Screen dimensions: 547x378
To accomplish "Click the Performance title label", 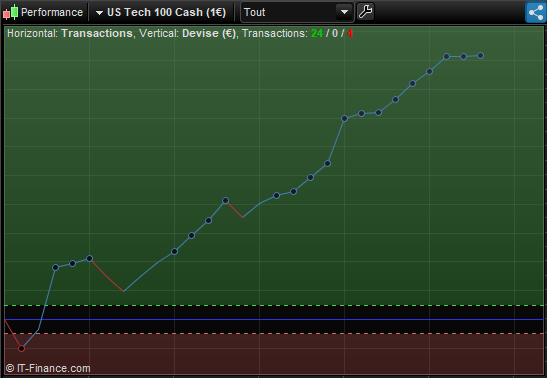I will (52, 12).
